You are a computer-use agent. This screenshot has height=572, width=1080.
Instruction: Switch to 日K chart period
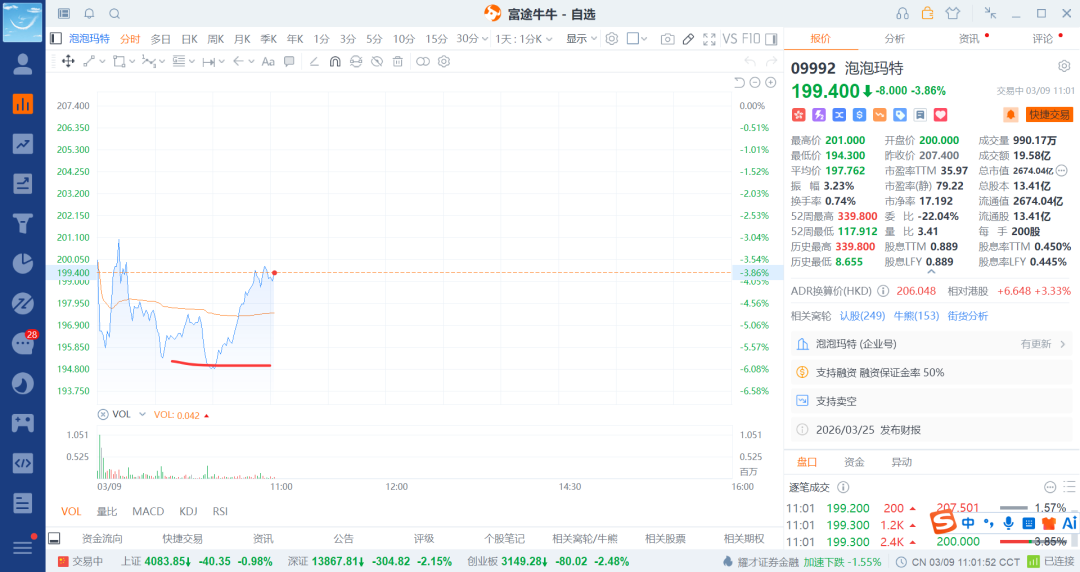[189, 39]
